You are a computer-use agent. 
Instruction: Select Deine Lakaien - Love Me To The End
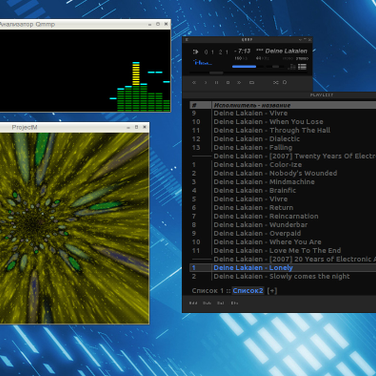283,251
